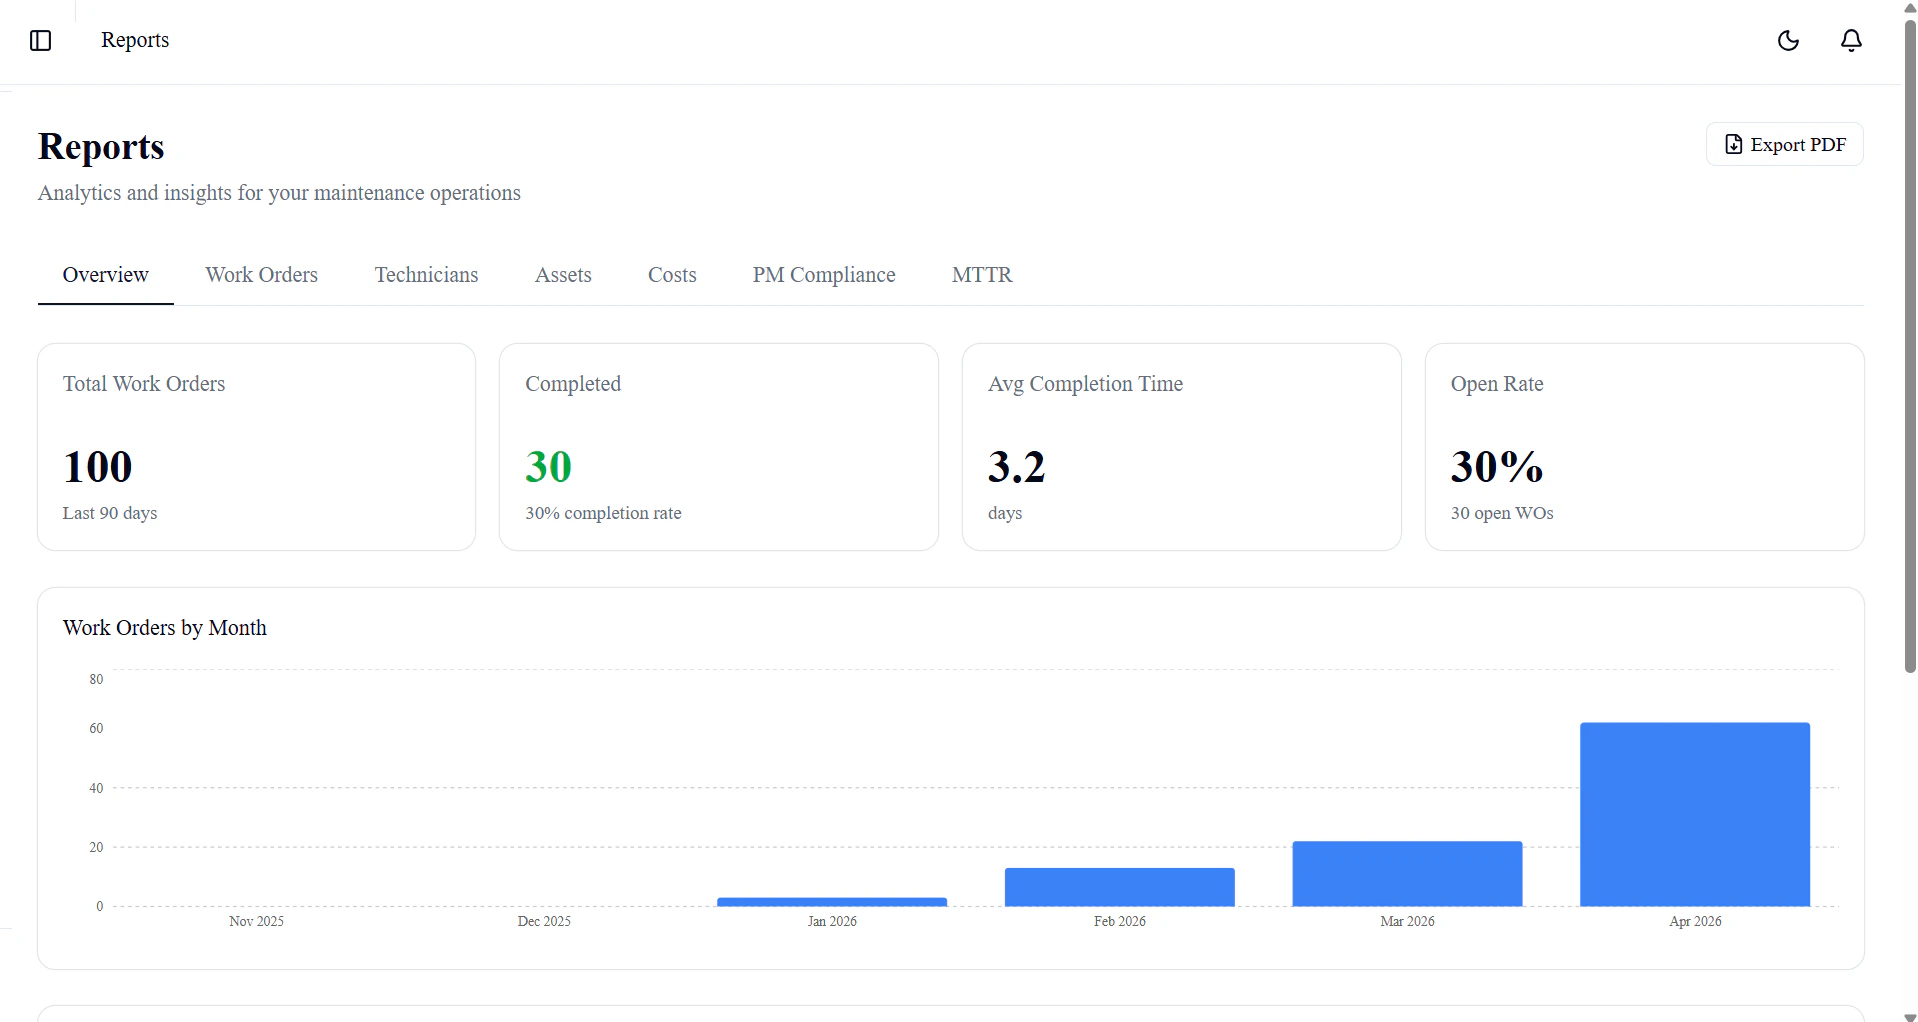The width and height of the screenshot is (1918, 1022).
Task: View the Costs report tab
Action: (672, 275)
